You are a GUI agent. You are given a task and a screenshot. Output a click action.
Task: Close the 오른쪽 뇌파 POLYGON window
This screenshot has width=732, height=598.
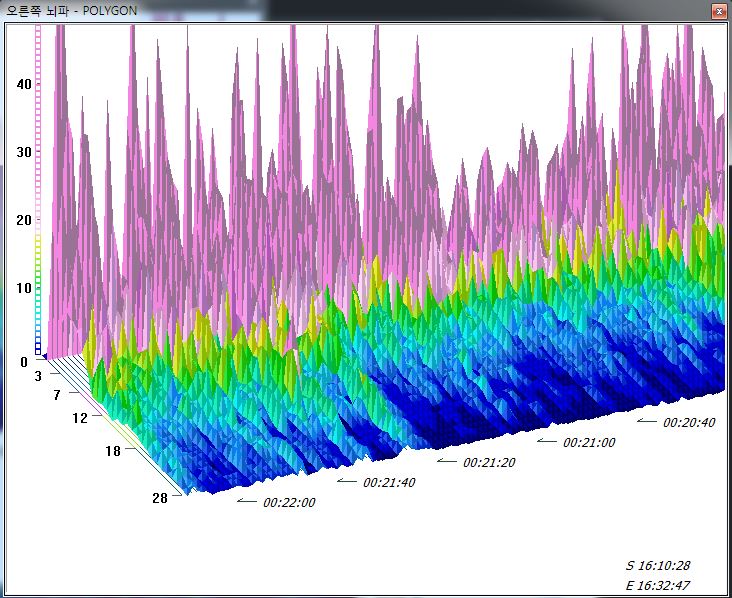(718, 12)
